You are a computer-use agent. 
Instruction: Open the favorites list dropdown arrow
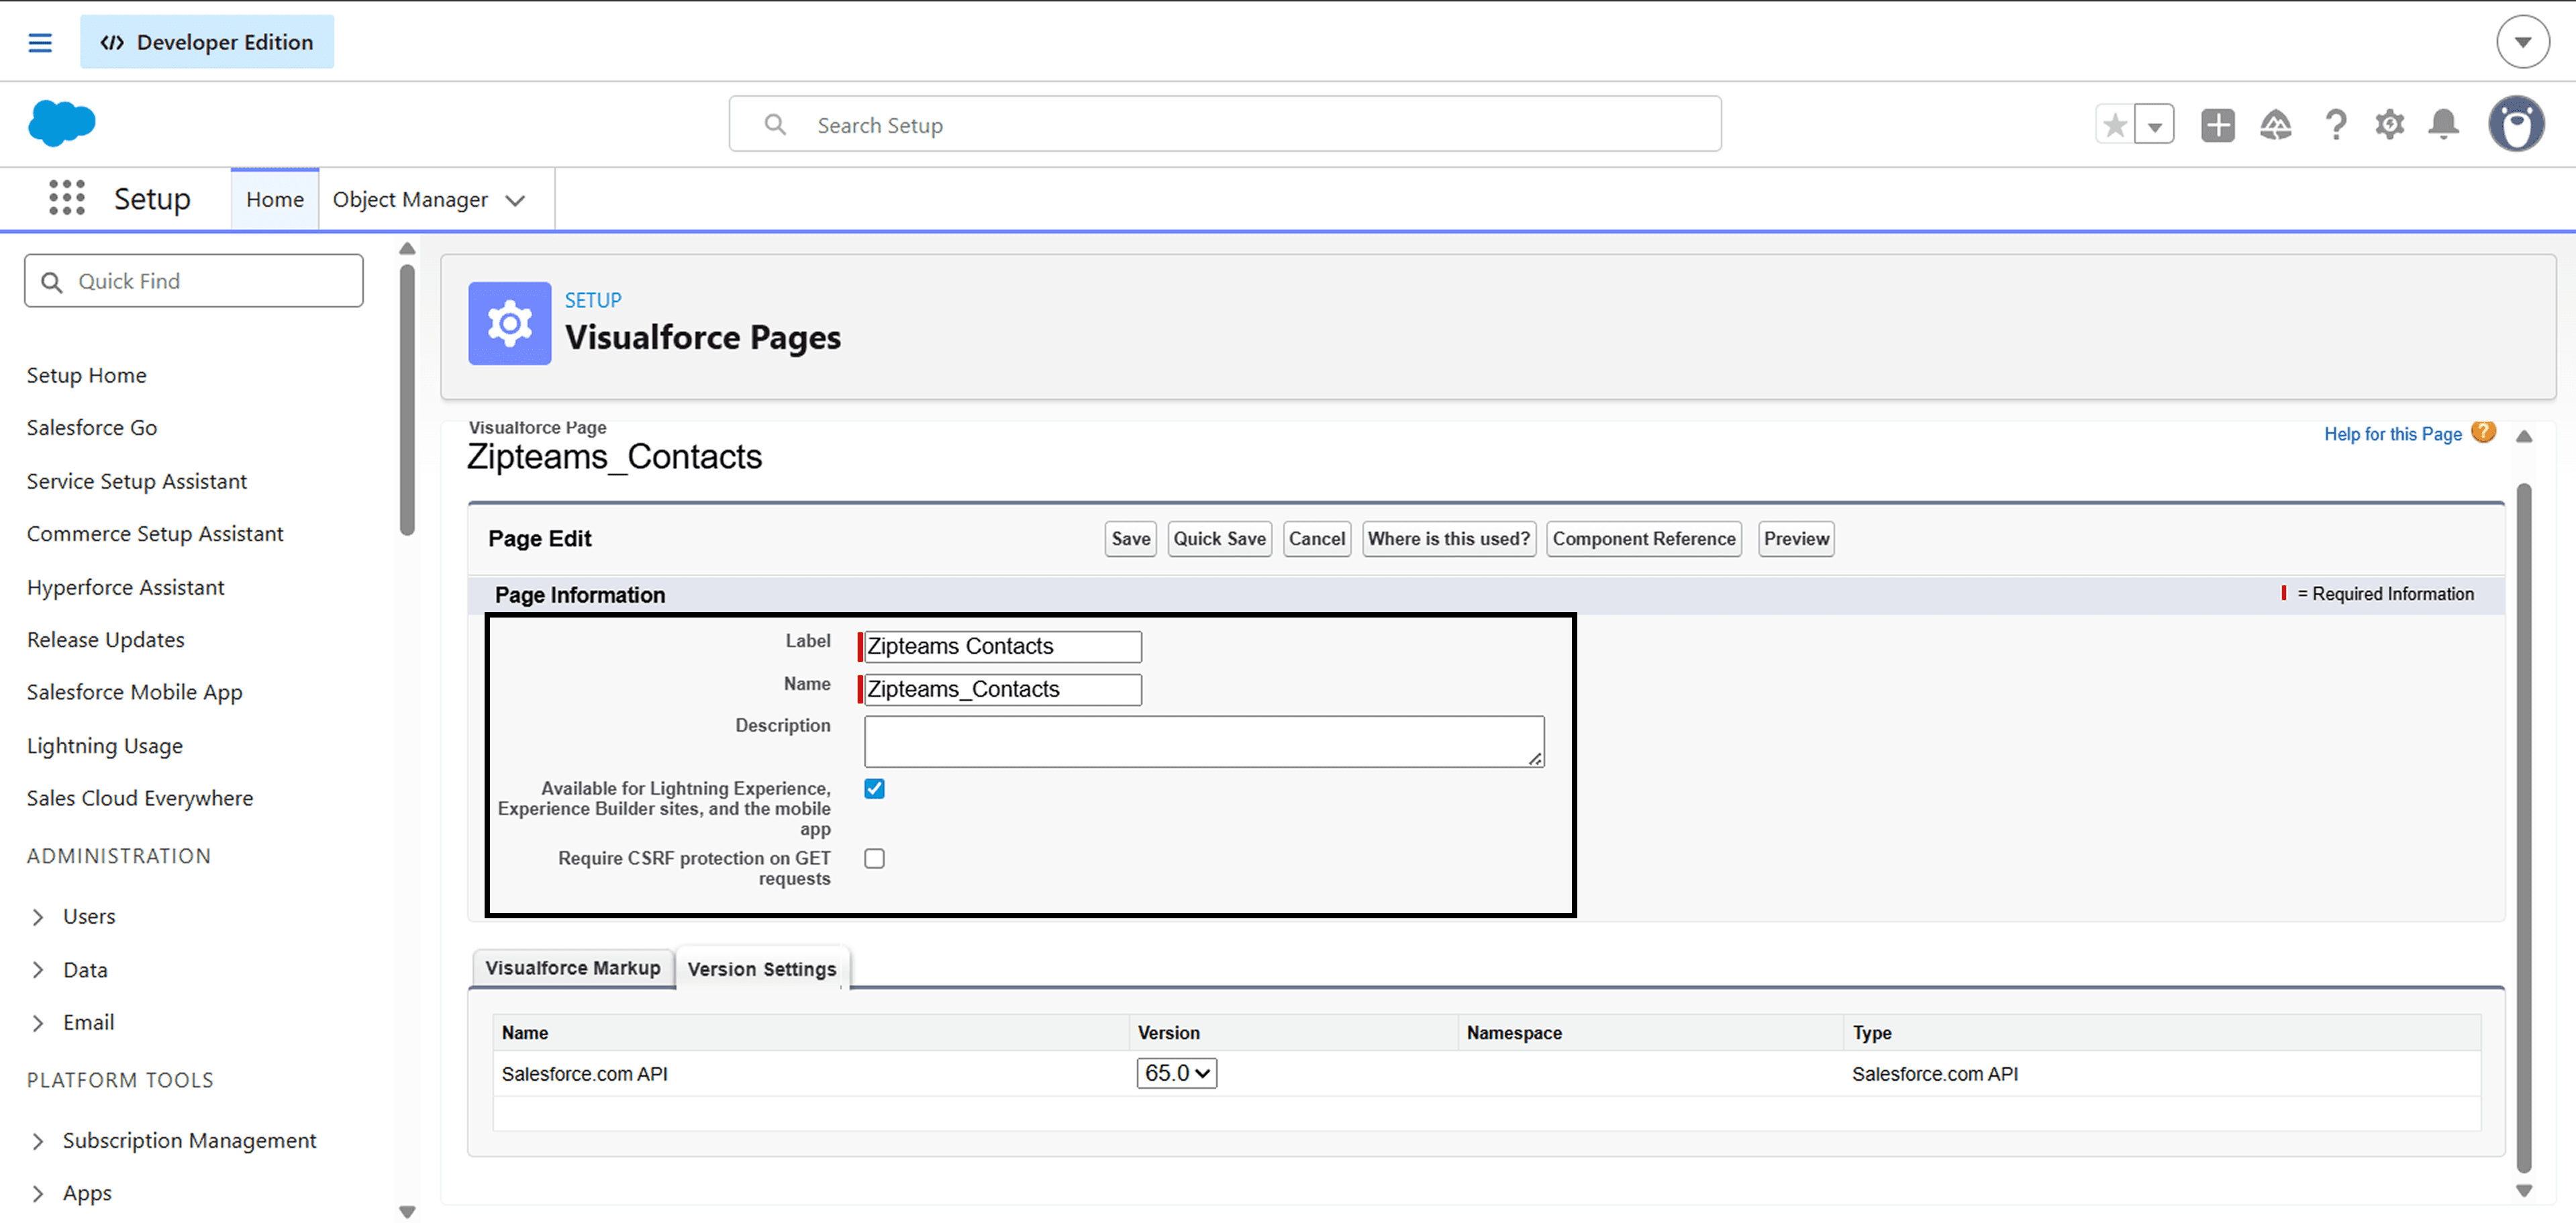[x=2155, y=126]
